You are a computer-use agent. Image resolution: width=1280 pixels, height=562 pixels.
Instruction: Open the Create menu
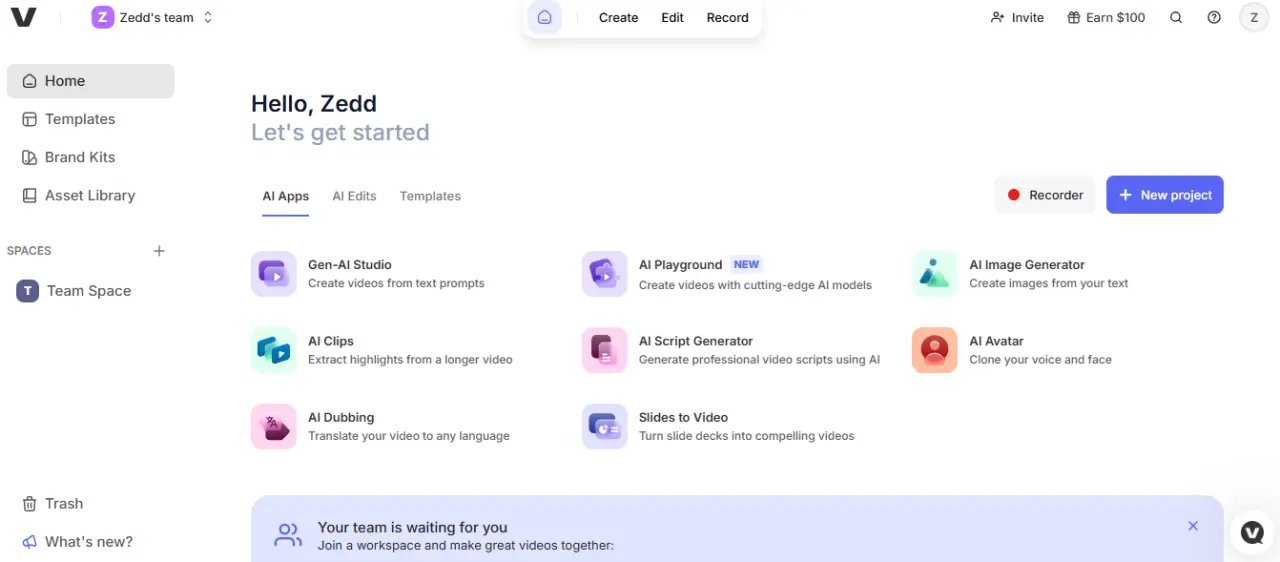coord(618,17)
